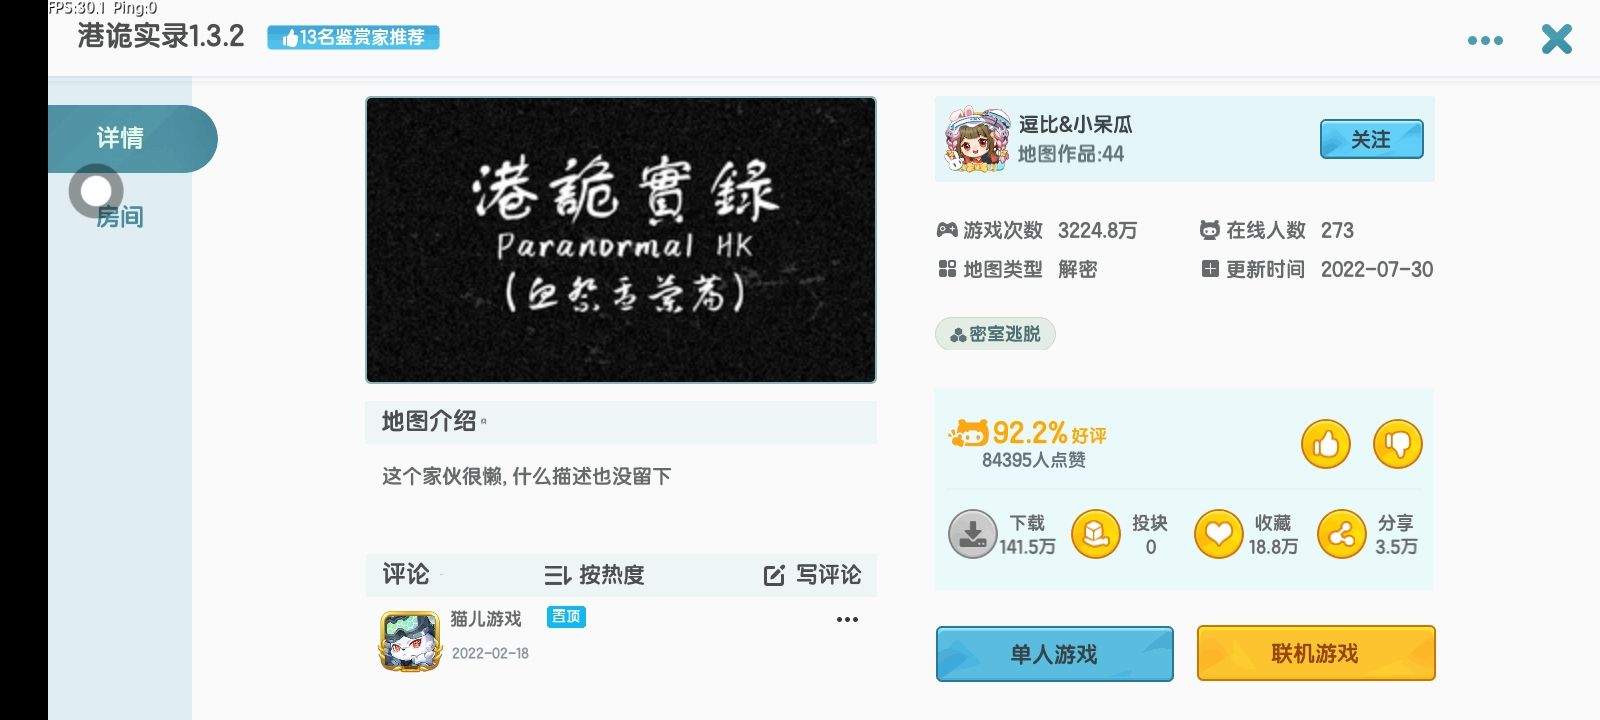This screenshot has width=1600, height=720.
Task: Tap the 13名鉴赏家推荐 badge
Action: click(x=353, y=38)
